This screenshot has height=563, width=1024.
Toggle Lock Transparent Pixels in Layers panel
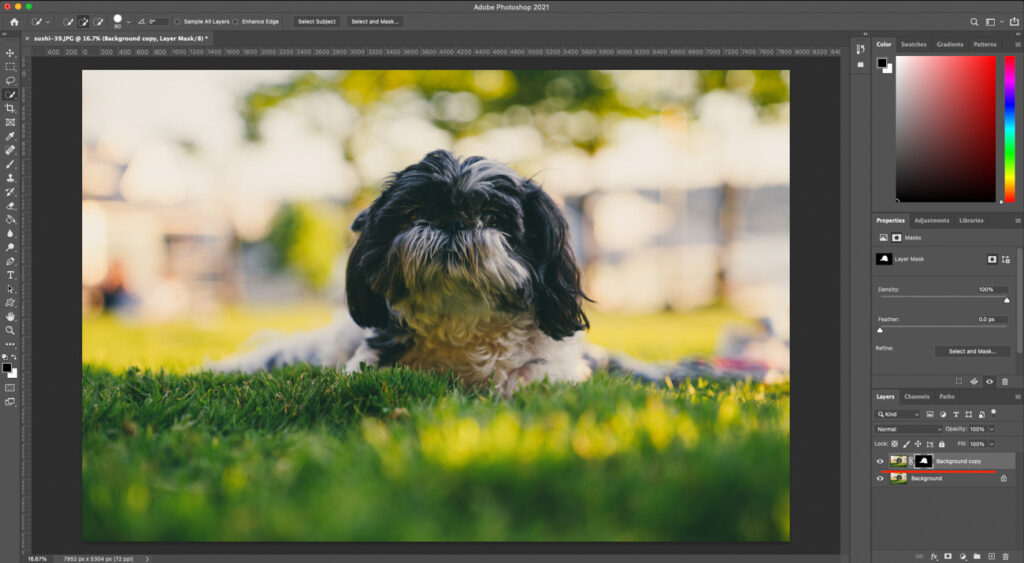(x=895, y=444)
